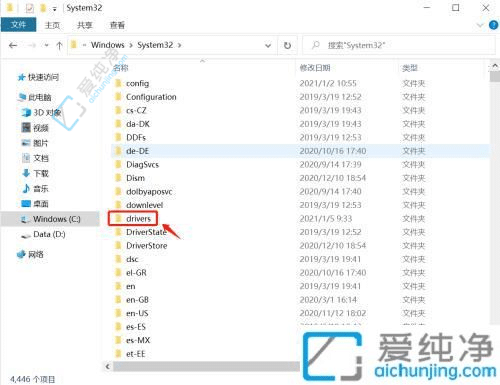Open the 共享 ribbon tab

point(85,25)
